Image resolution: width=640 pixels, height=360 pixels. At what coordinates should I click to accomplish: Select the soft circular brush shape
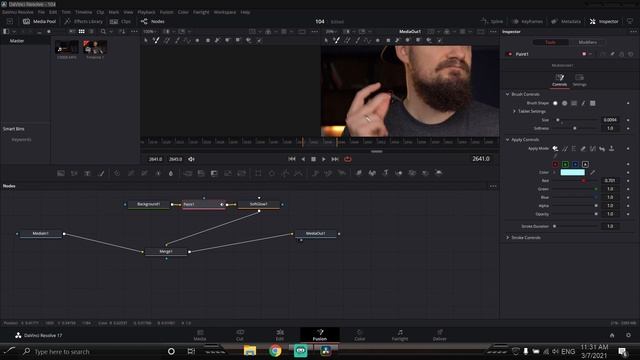pos(555,103)
